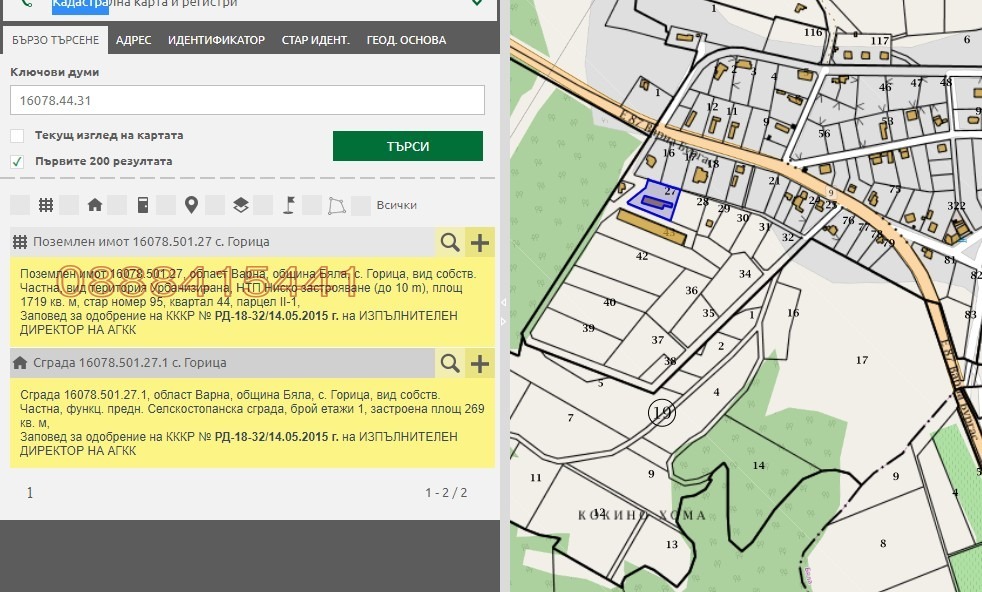Click the map pin filter icon

(x=191, y=205)
